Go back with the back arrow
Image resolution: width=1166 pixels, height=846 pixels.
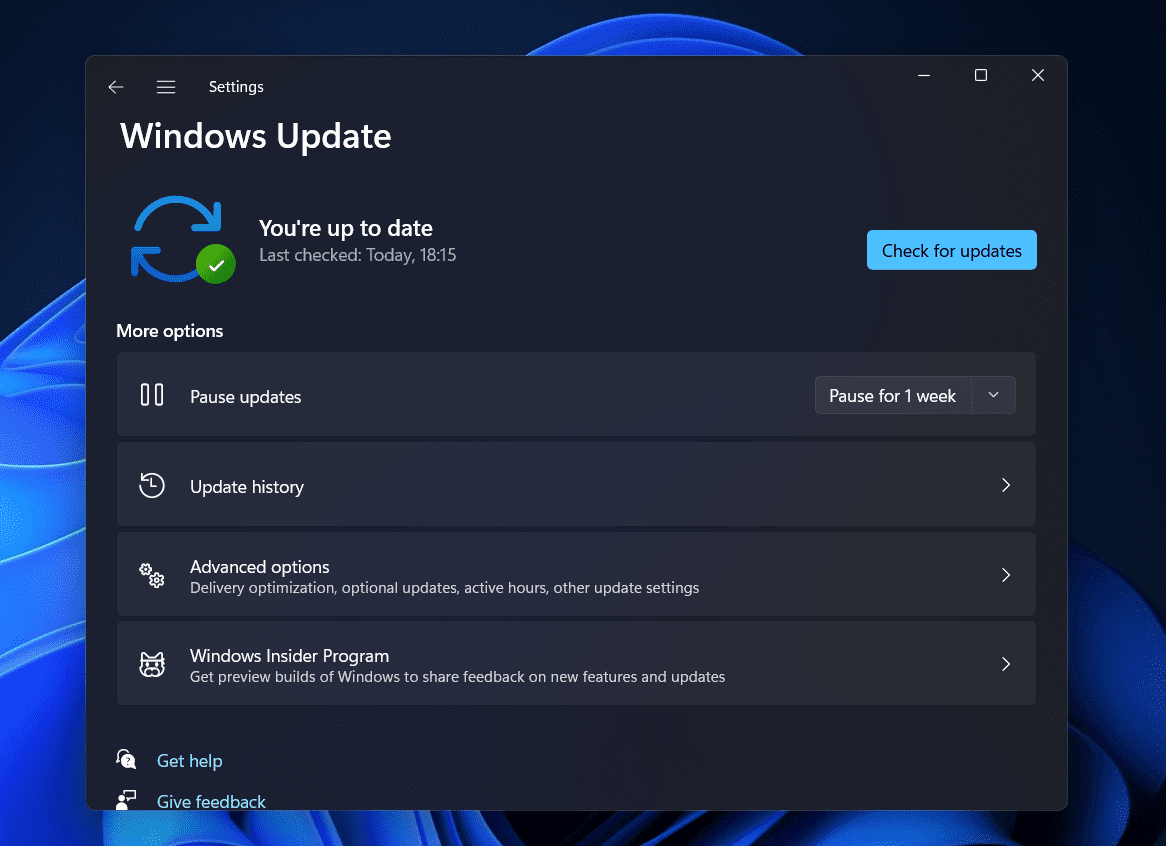115,87
